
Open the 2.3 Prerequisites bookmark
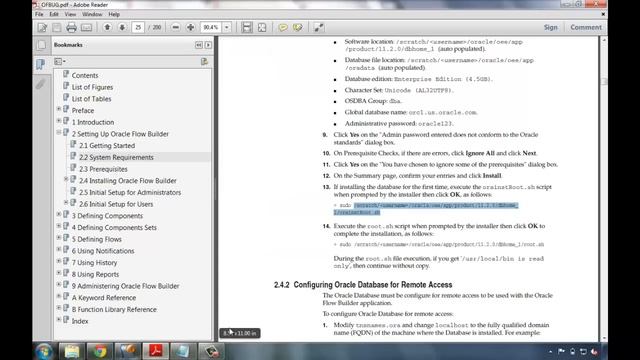coord(103,169)
